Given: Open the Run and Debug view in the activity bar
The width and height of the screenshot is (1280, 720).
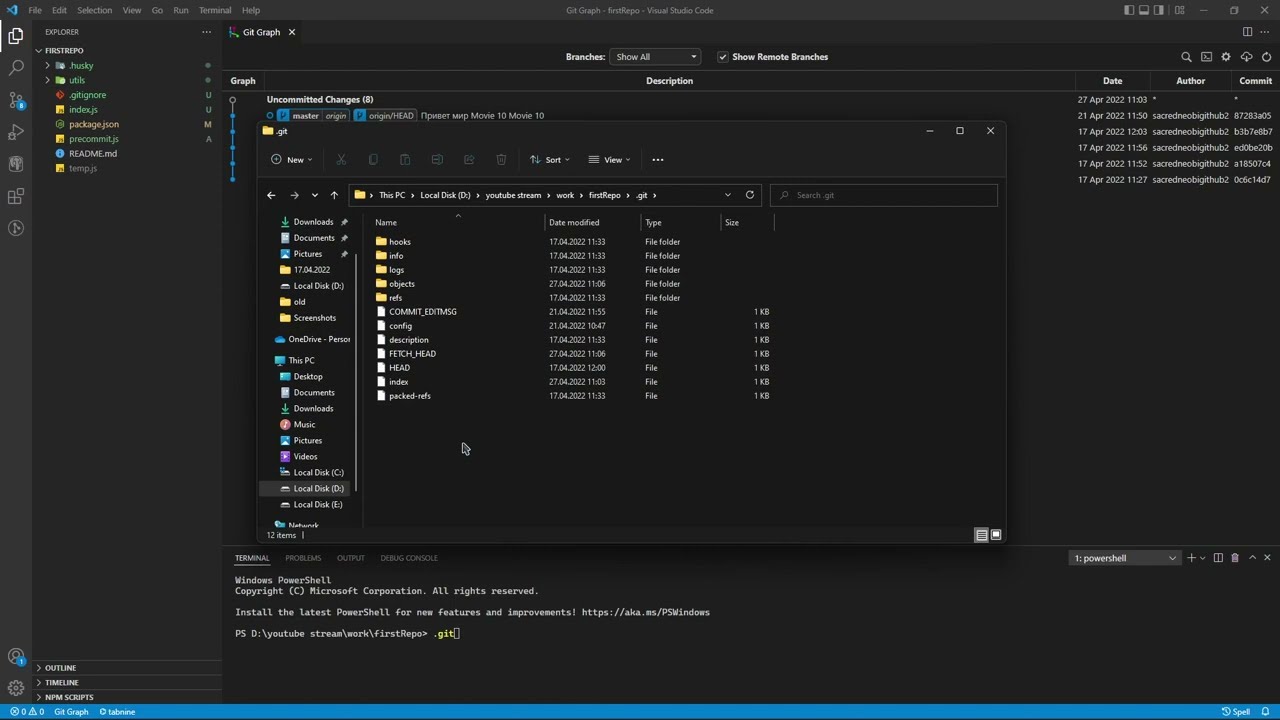Looking at the screenshot, I should point(16,132).
